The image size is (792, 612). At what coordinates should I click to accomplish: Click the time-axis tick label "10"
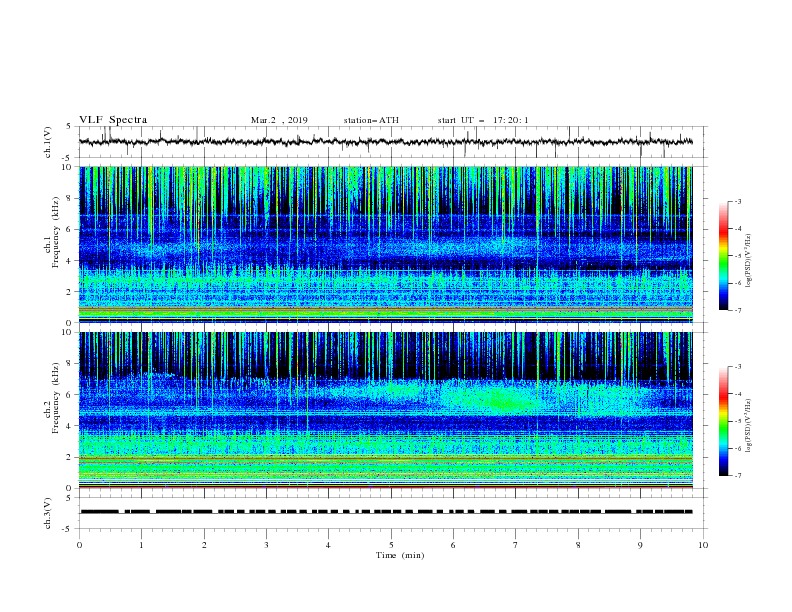click(x=703, y=545)
